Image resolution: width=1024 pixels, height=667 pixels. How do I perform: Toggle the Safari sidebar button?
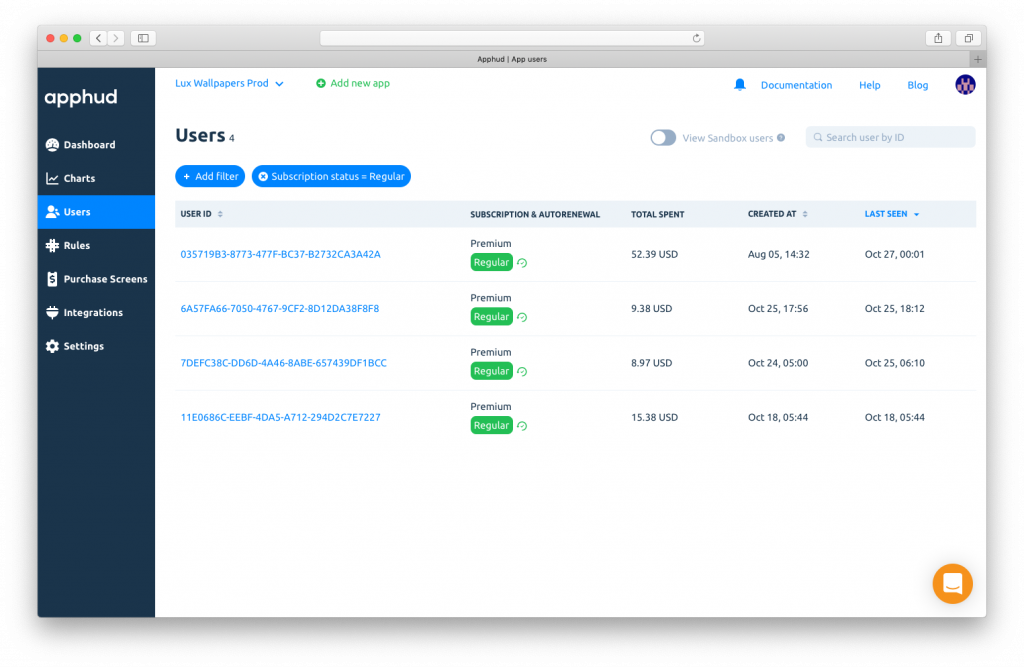point(143,39)
